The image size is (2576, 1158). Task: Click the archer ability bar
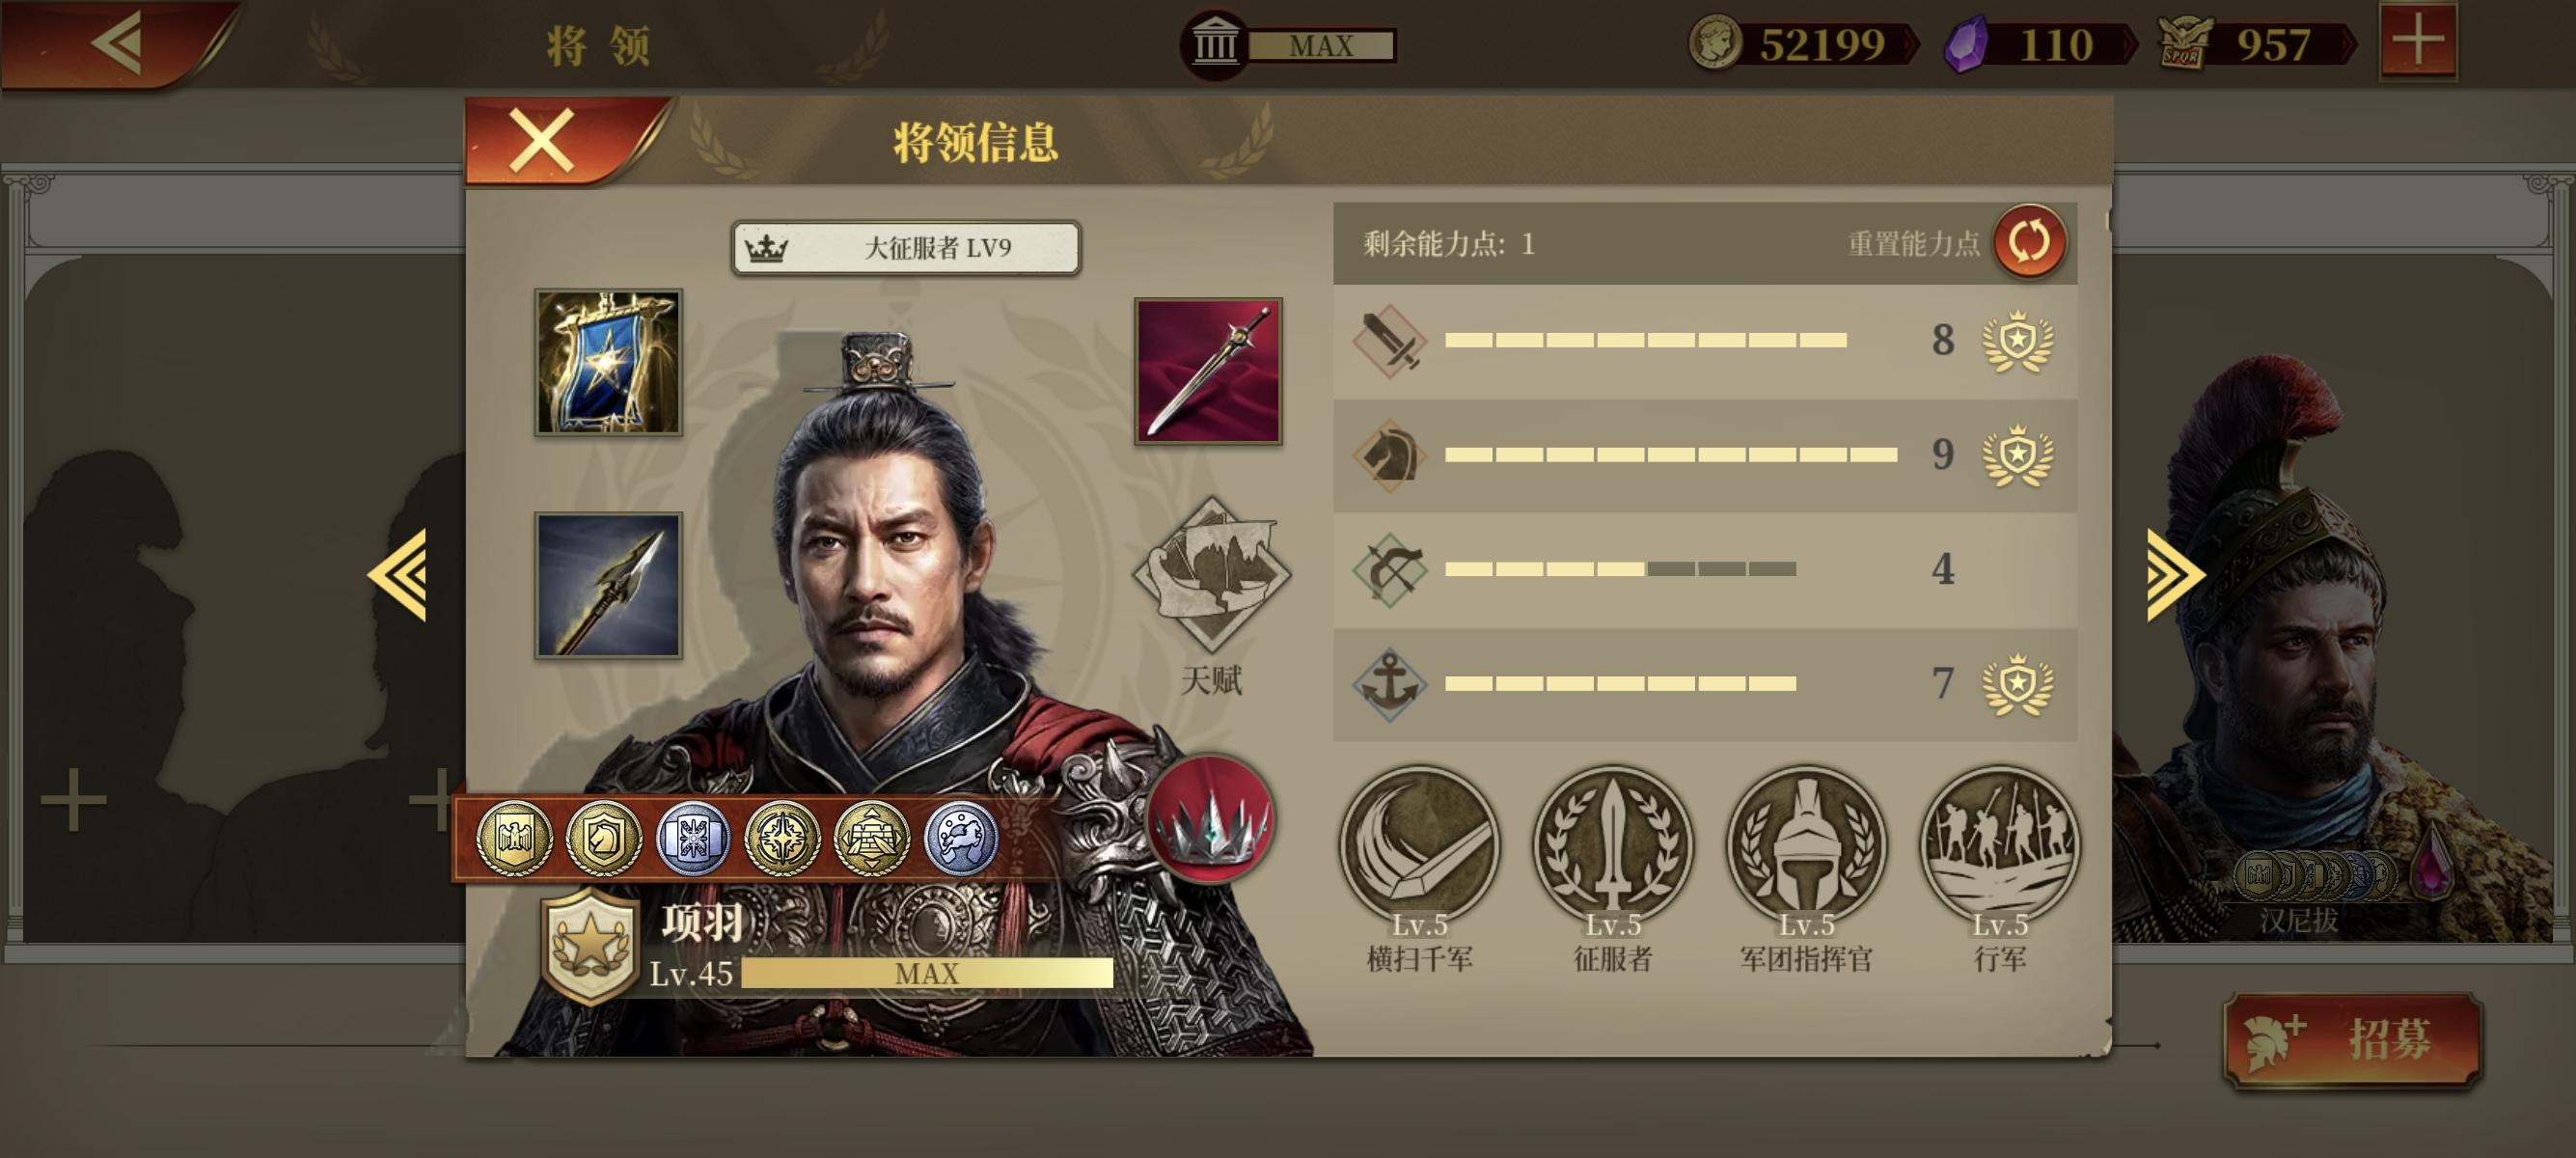coord(1620,569)
